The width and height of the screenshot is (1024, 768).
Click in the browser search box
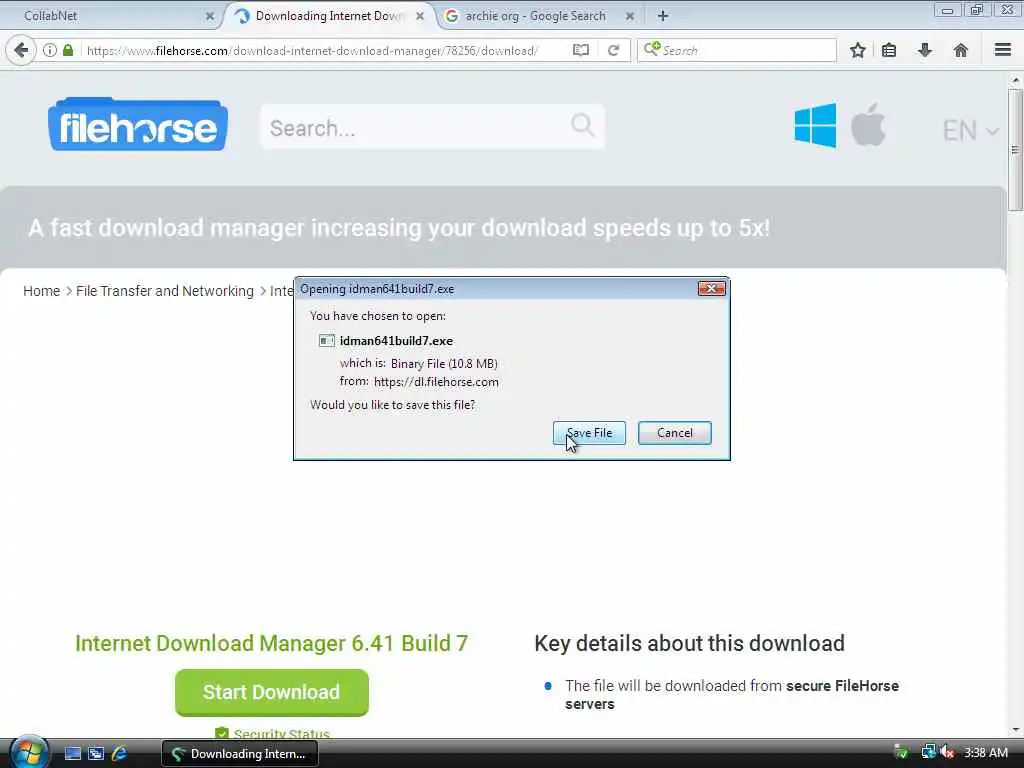point(737,50)
